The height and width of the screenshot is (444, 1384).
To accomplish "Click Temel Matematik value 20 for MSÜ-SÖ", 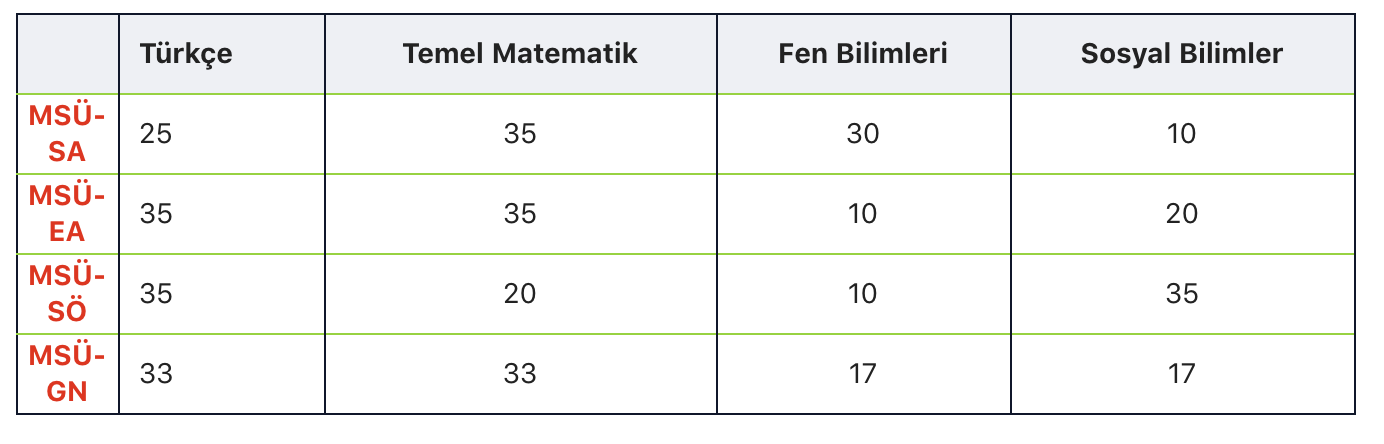I will (x=520, y=294).
